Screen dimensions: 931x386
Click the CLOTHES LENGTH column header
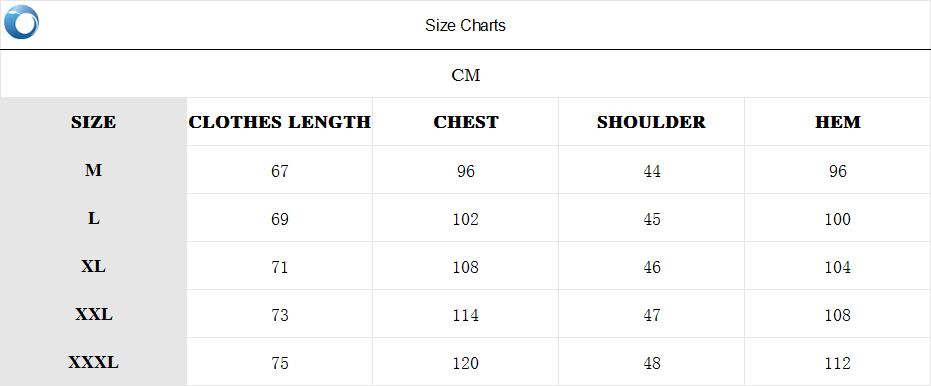tap(280, 122)
